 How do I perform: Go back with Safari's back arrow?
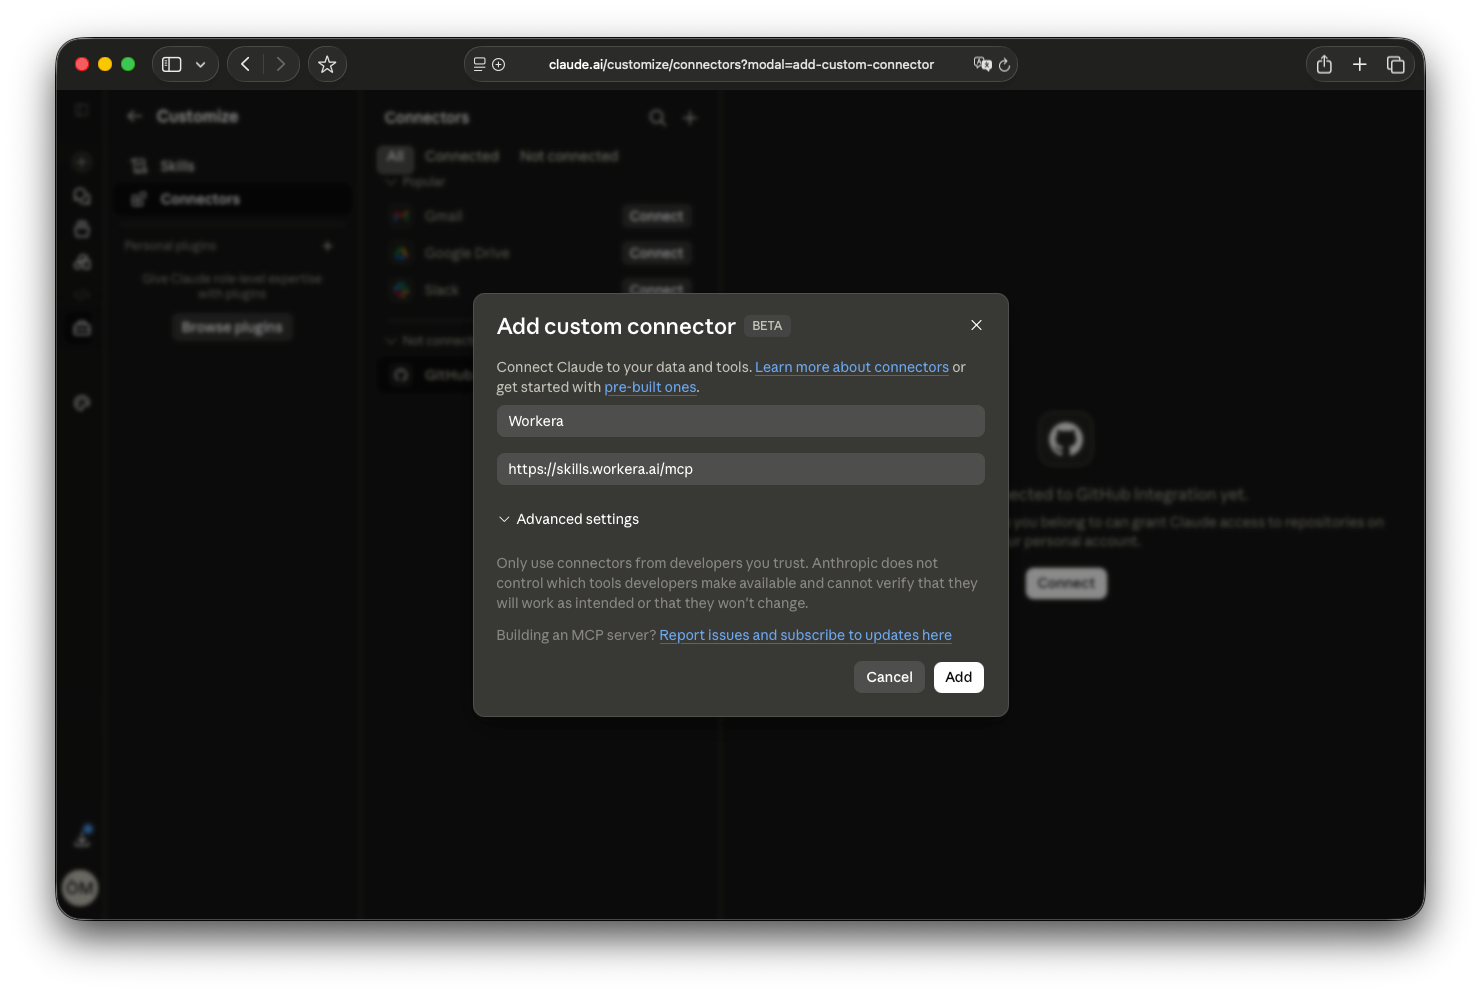coord(245,64)
